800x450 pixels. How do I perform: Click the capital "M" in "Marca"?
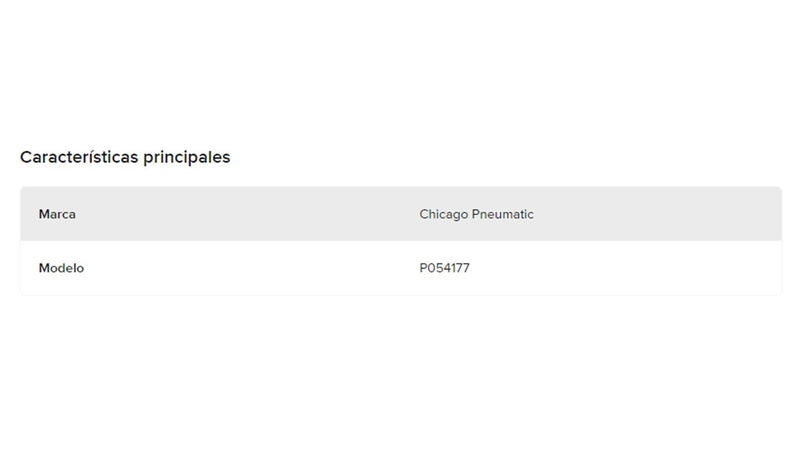44,214
